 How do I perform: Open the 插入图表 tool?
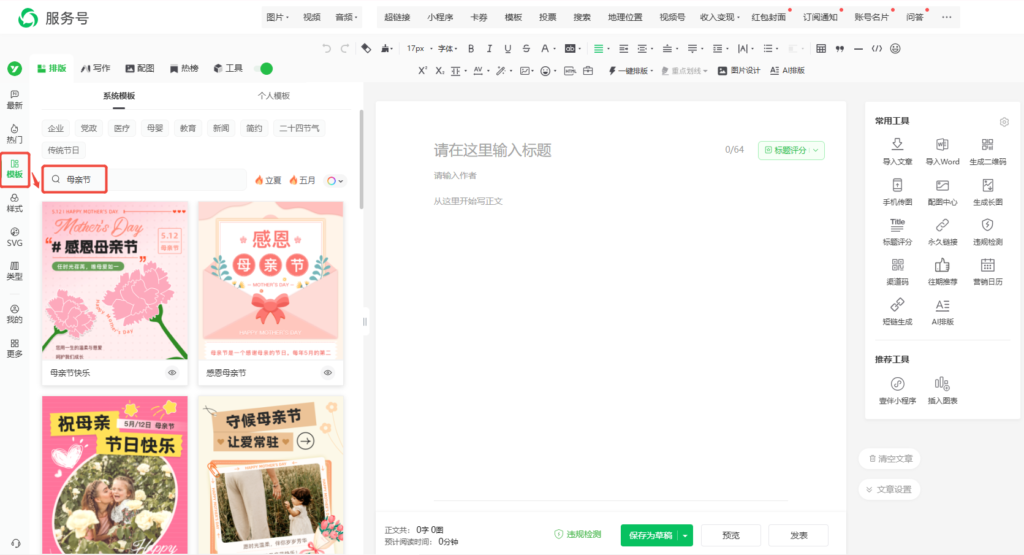(x=942, y=390)
